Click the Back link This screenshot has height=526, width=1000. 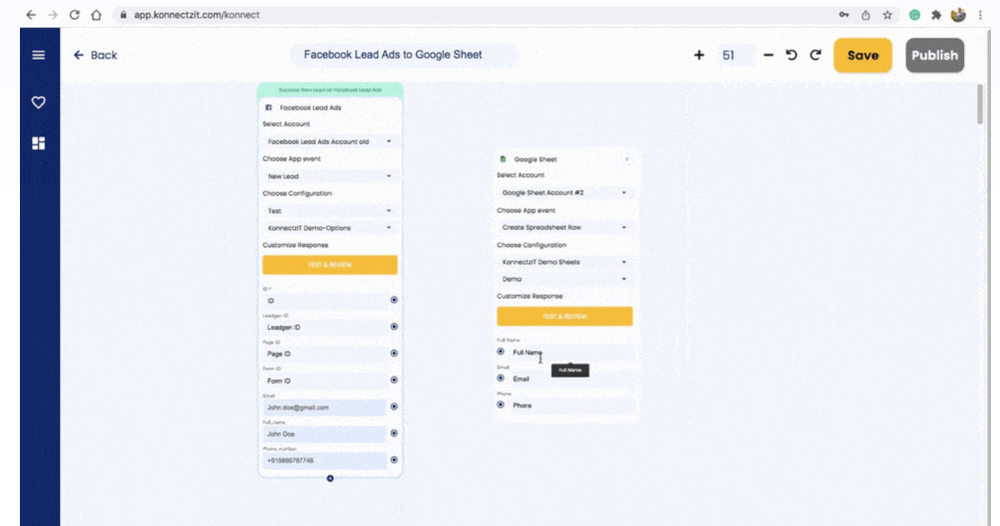click(96, 55)
